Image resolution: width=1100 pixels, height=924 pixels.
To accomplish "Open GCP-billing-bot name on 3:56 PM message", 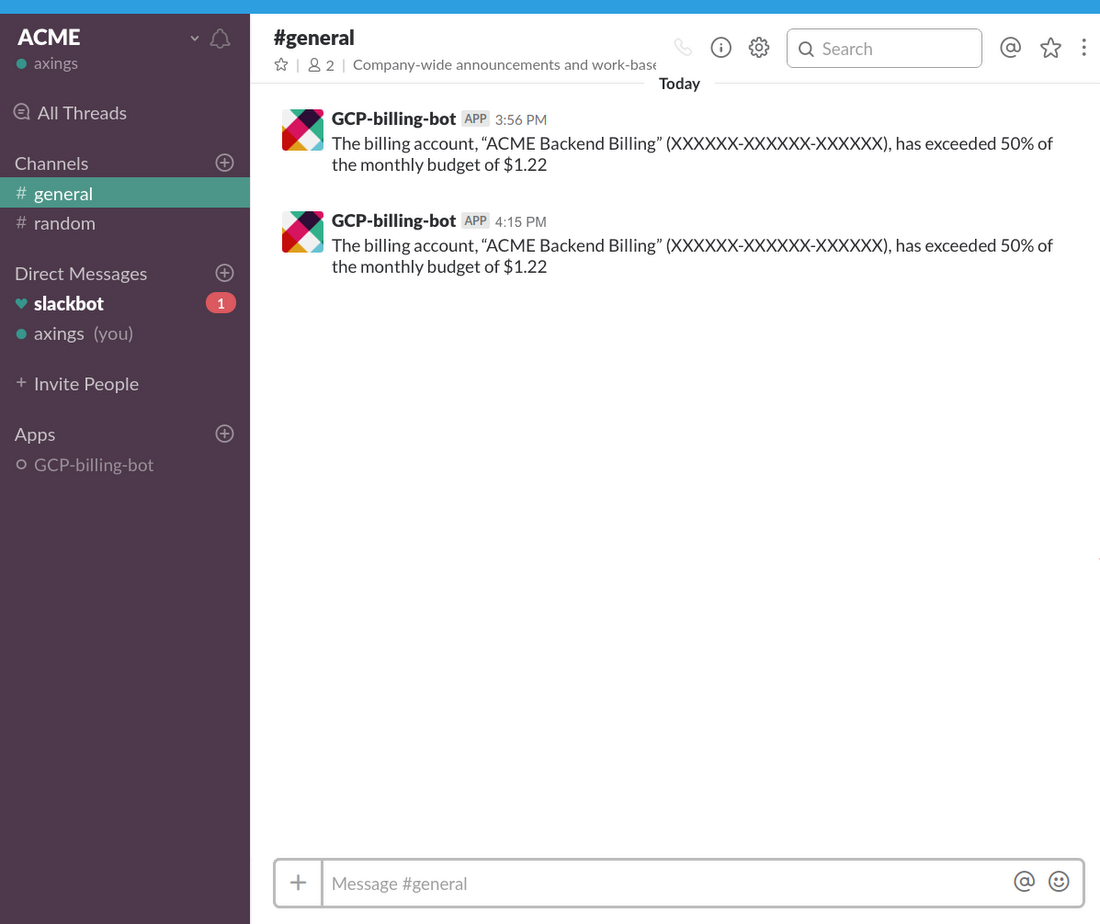I will pyautogui.click(x=394, y=119).
